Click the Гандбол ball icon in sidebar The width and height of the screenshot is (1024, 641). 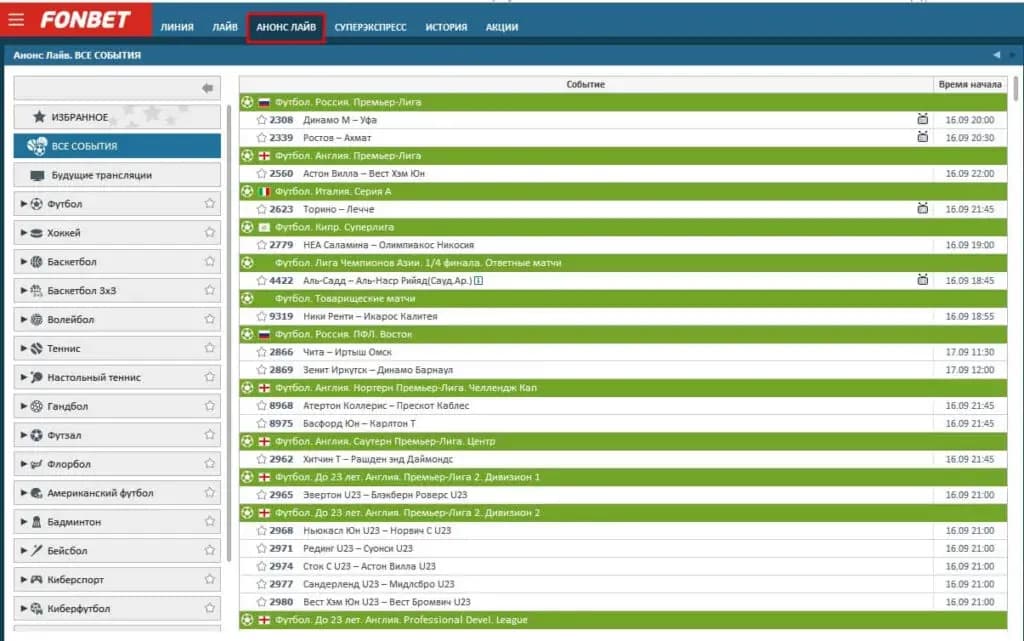[37, 406]
